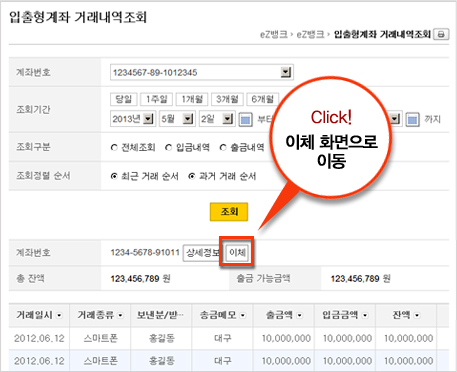Click 스마트폰 in second transaction row
The width and height of the screenshot is (457, 372).
(100, 361)
